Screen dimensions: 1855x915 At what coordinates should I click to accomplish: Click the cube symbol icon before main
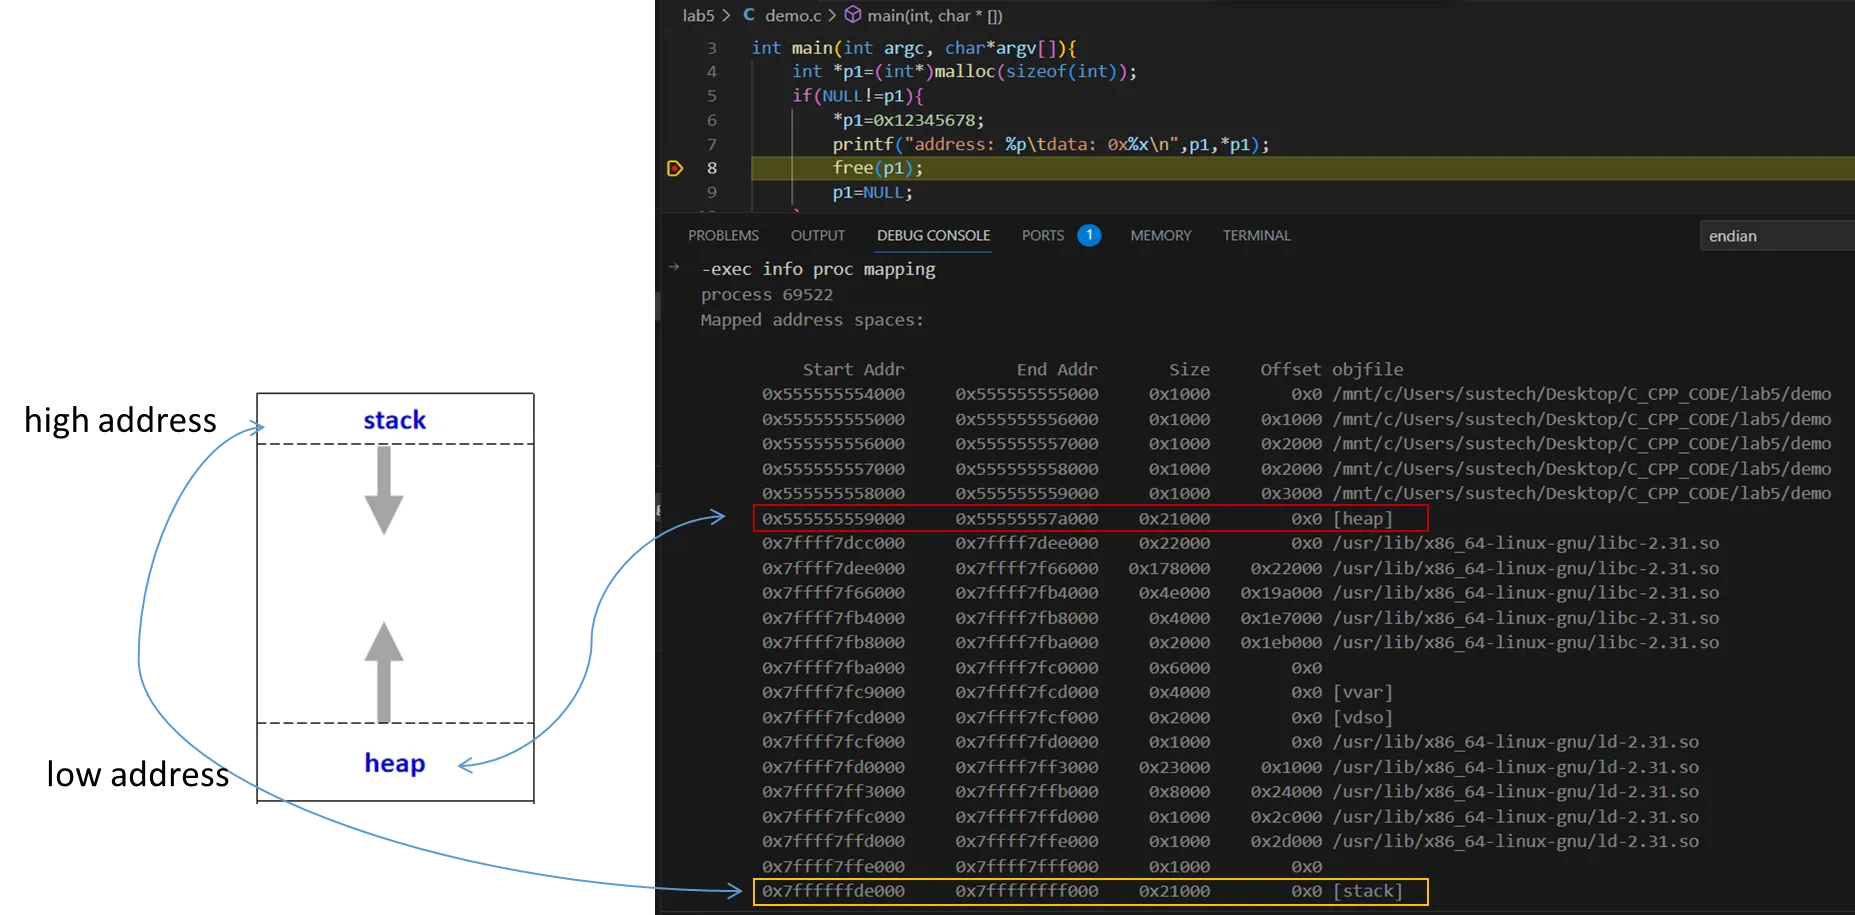click(853, 15)
